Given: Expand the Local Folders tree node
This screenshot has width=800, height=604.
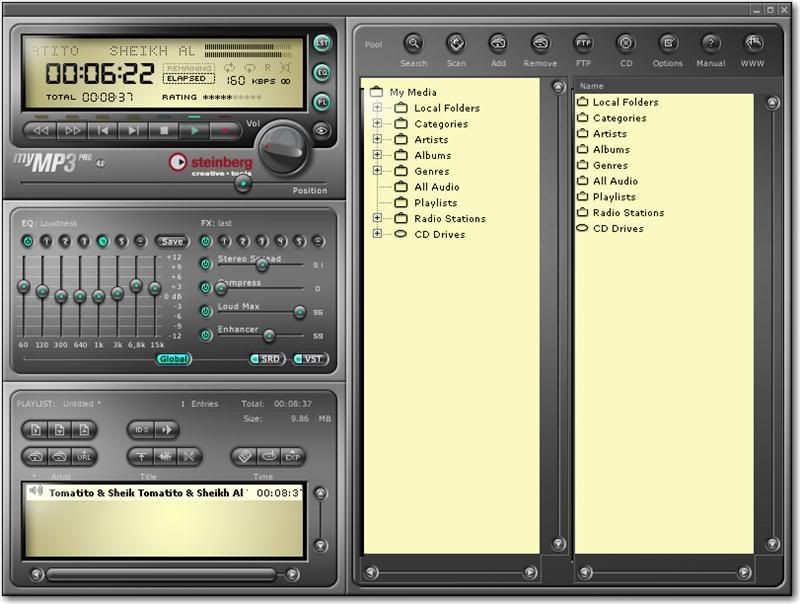Looking at the screenshot, I should [377, 107].
